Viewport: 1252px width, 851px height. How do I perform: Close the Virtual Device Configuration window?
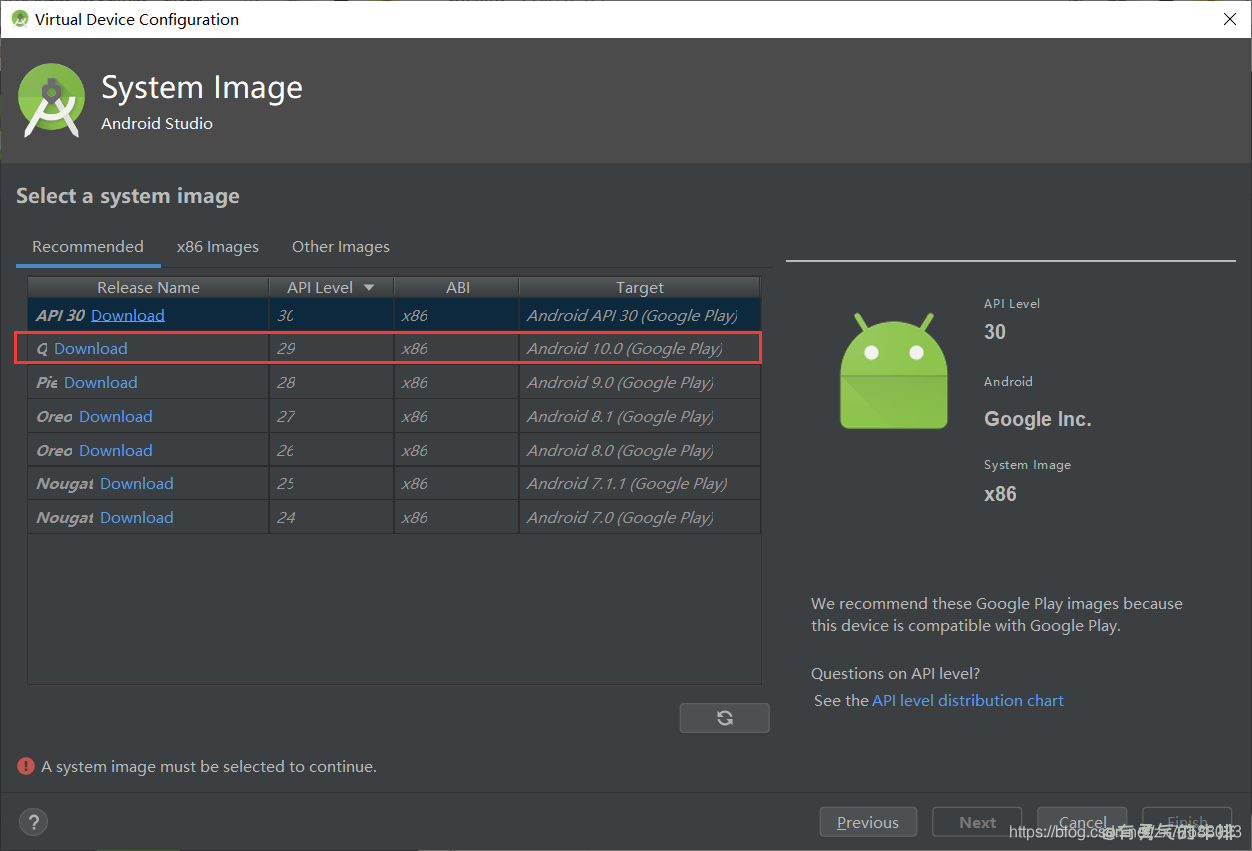point(1230,19)
